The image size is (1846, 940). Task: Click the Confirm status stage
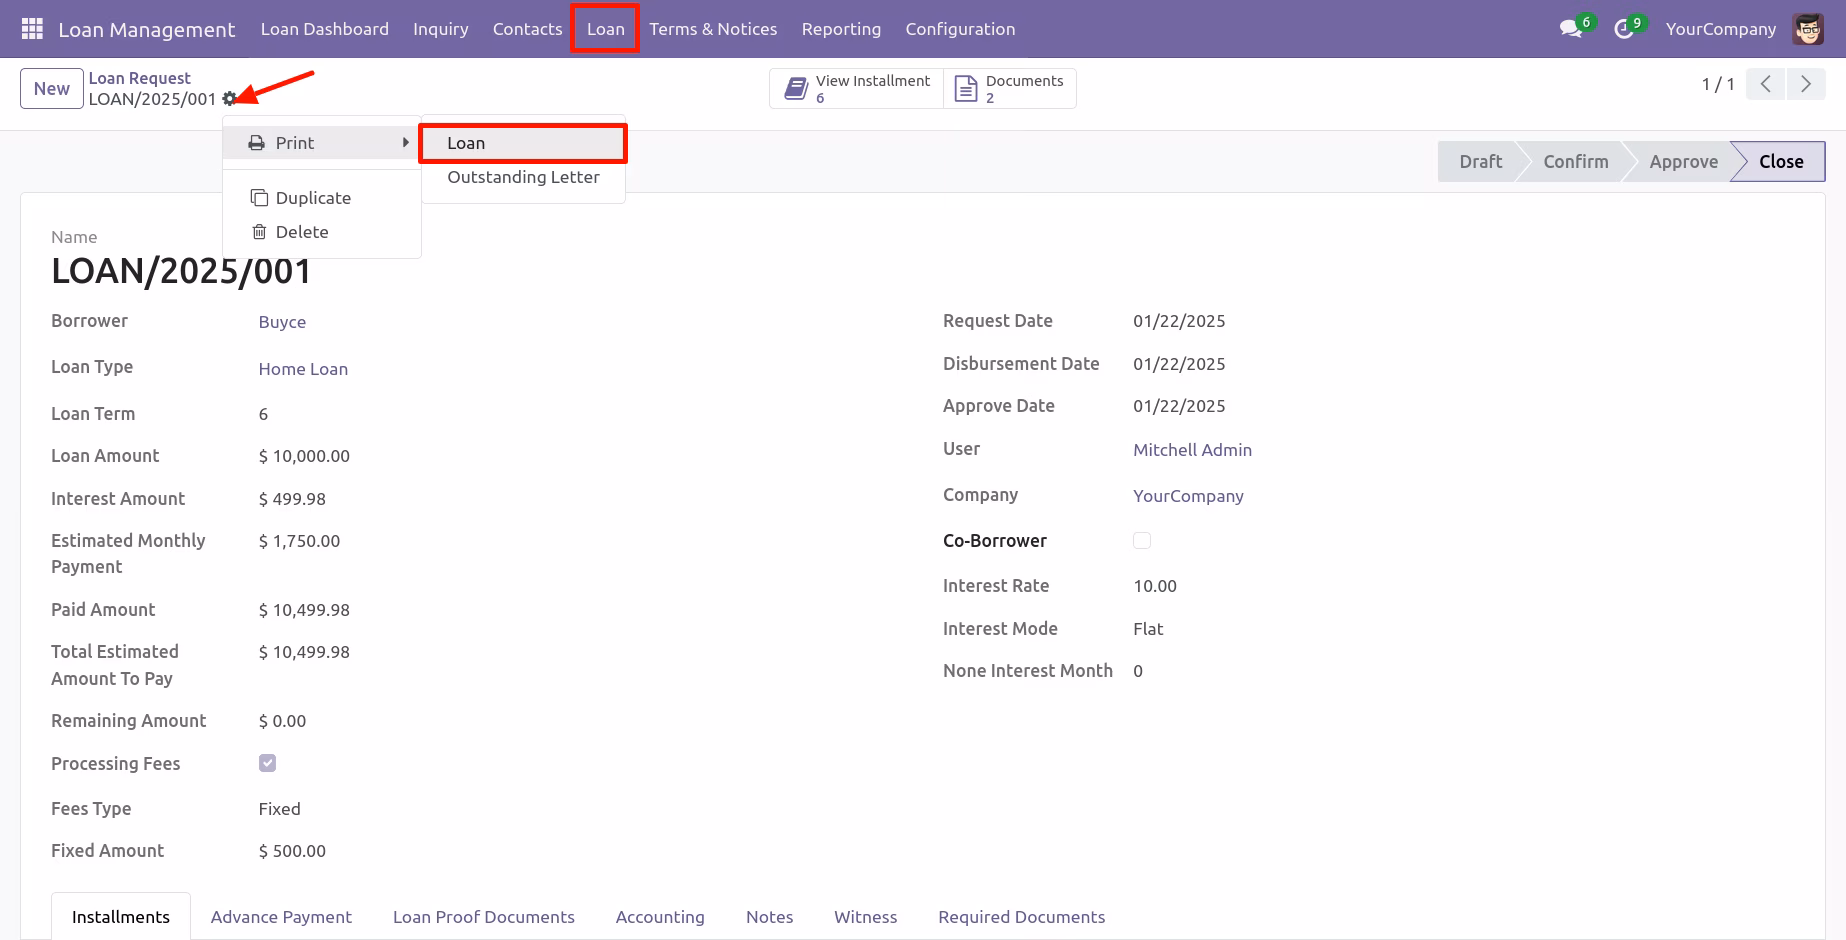[x=1575, y=162]
